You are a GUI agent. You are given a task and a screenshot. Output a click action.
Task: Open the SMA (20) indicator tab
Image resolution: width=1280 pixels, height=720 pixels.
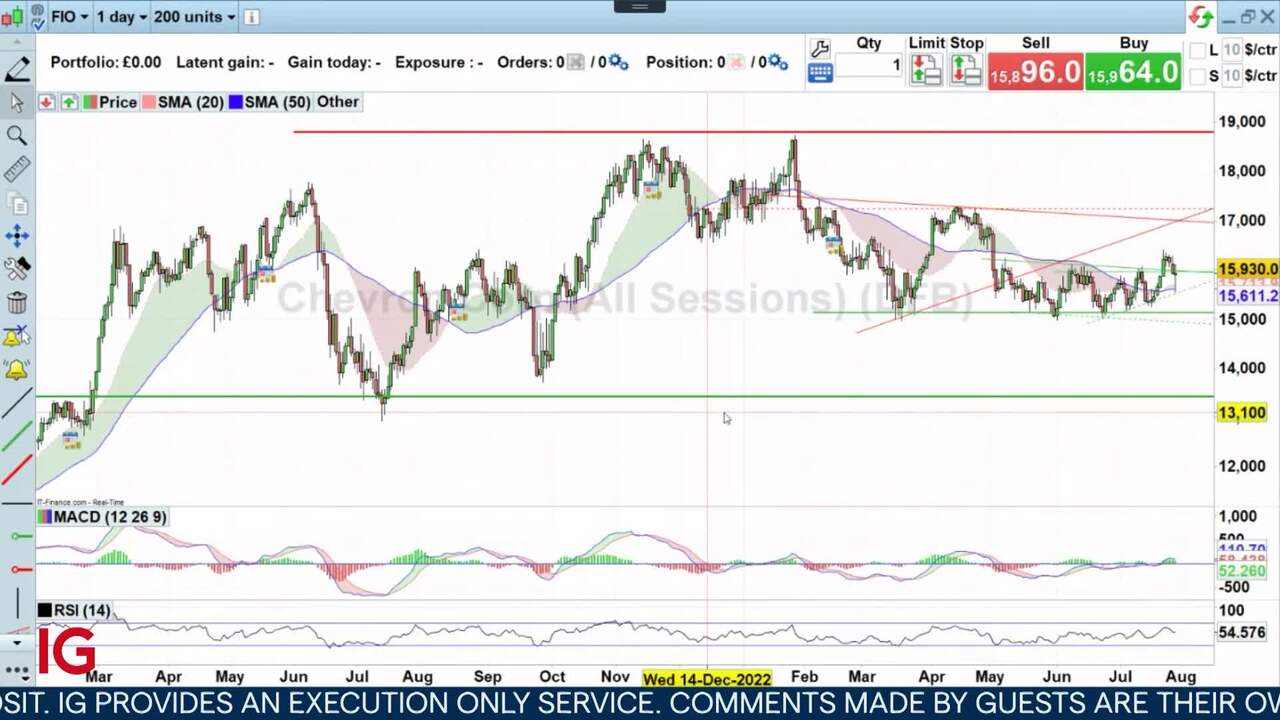(x=183, y=102)
